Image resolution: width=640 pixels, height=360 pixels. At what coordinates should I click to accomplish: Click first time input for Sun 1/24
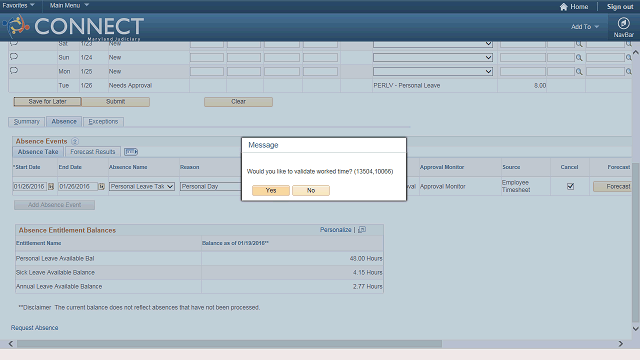point(207,58)
